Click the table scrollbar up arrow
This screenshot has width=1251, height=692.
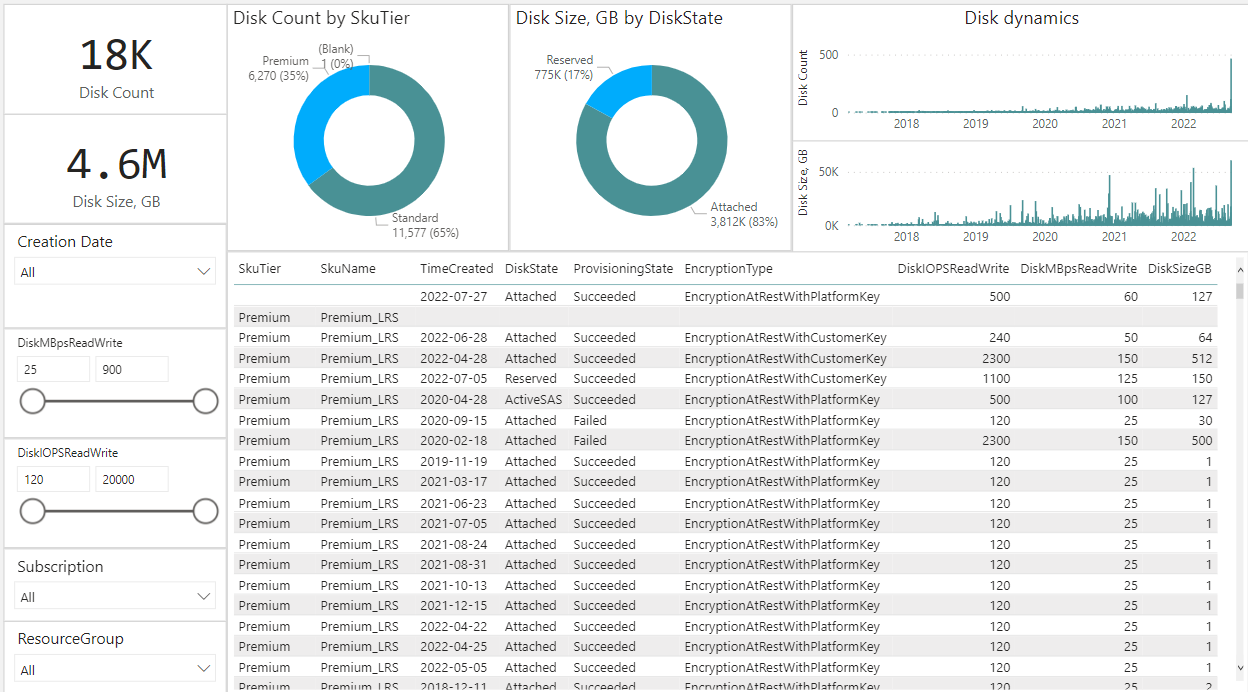tap(1240, 266)
